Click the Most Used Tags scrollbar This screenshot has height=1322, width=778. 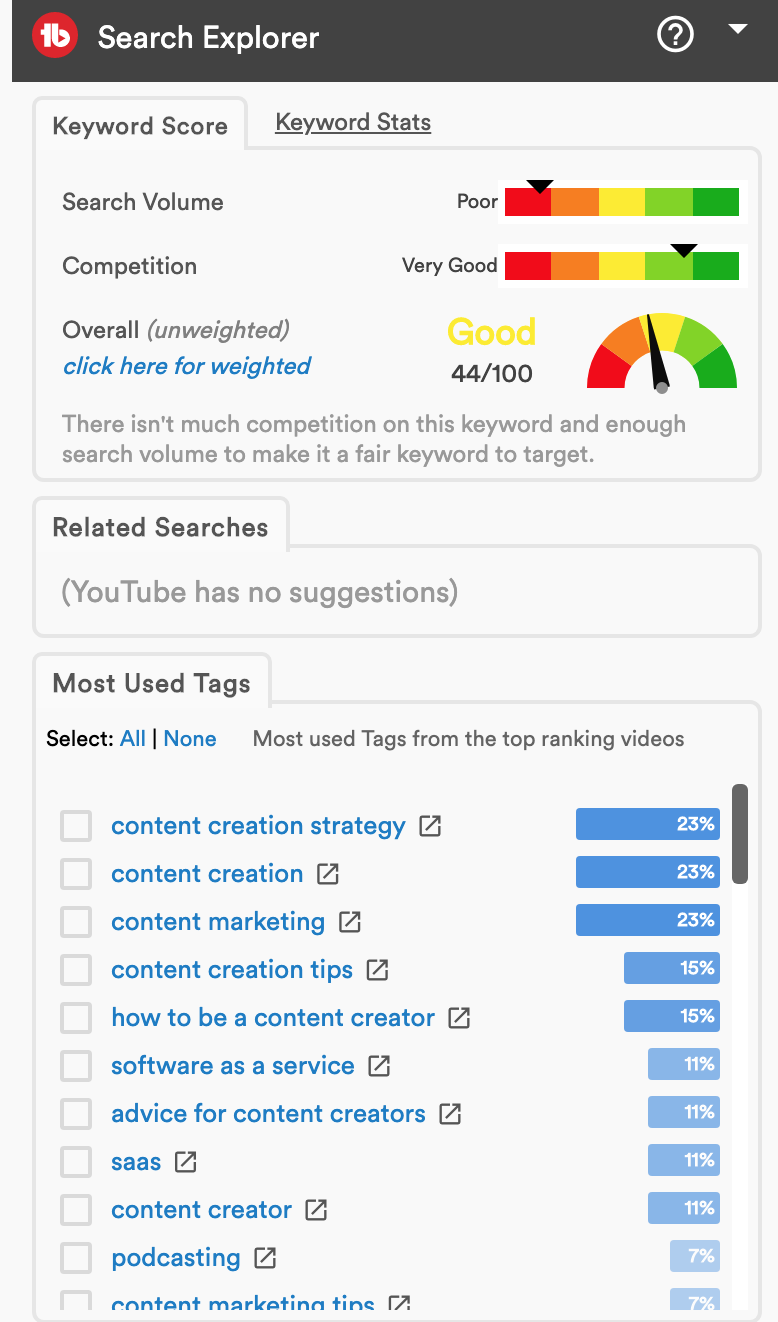740,834
